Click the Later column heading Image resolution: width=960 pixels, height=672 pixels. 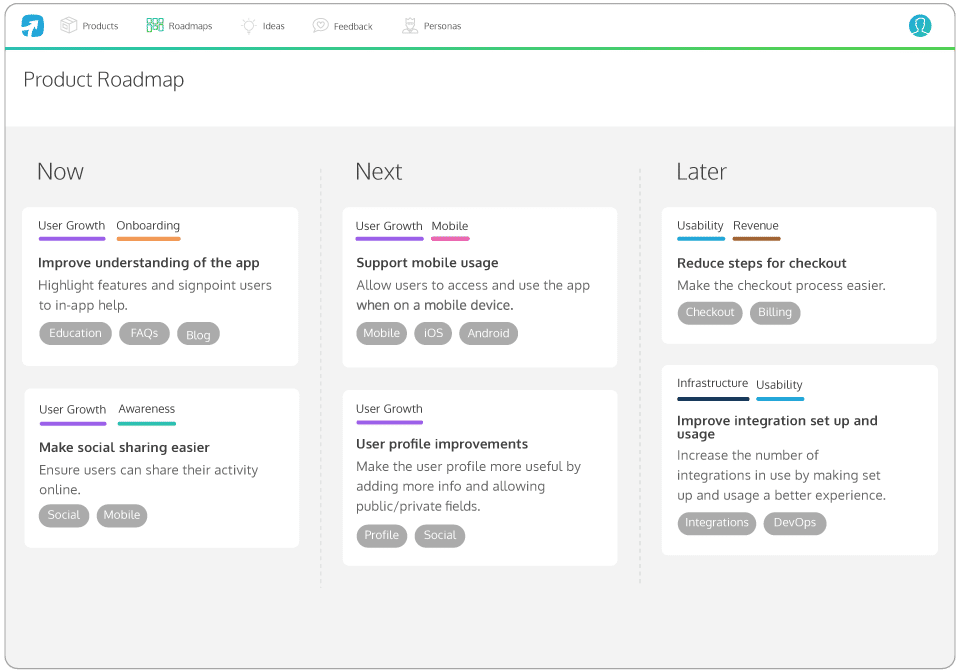(x=702, y=171)
